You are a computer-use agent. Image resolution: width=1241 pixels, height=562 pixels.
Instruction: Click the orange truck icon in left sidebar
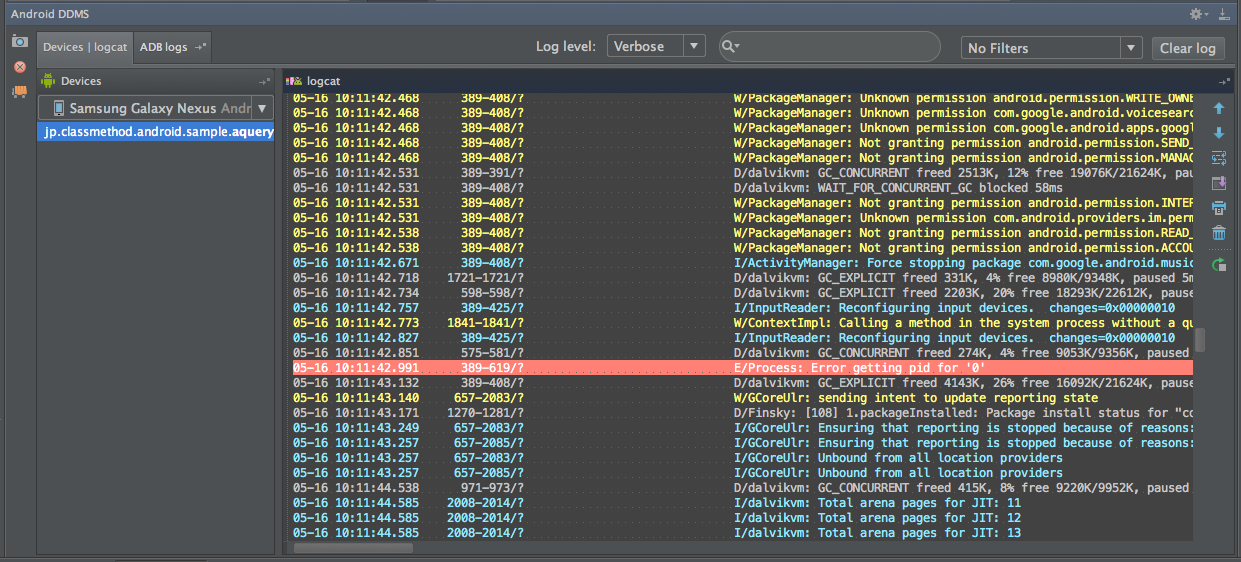pos(19,92)
